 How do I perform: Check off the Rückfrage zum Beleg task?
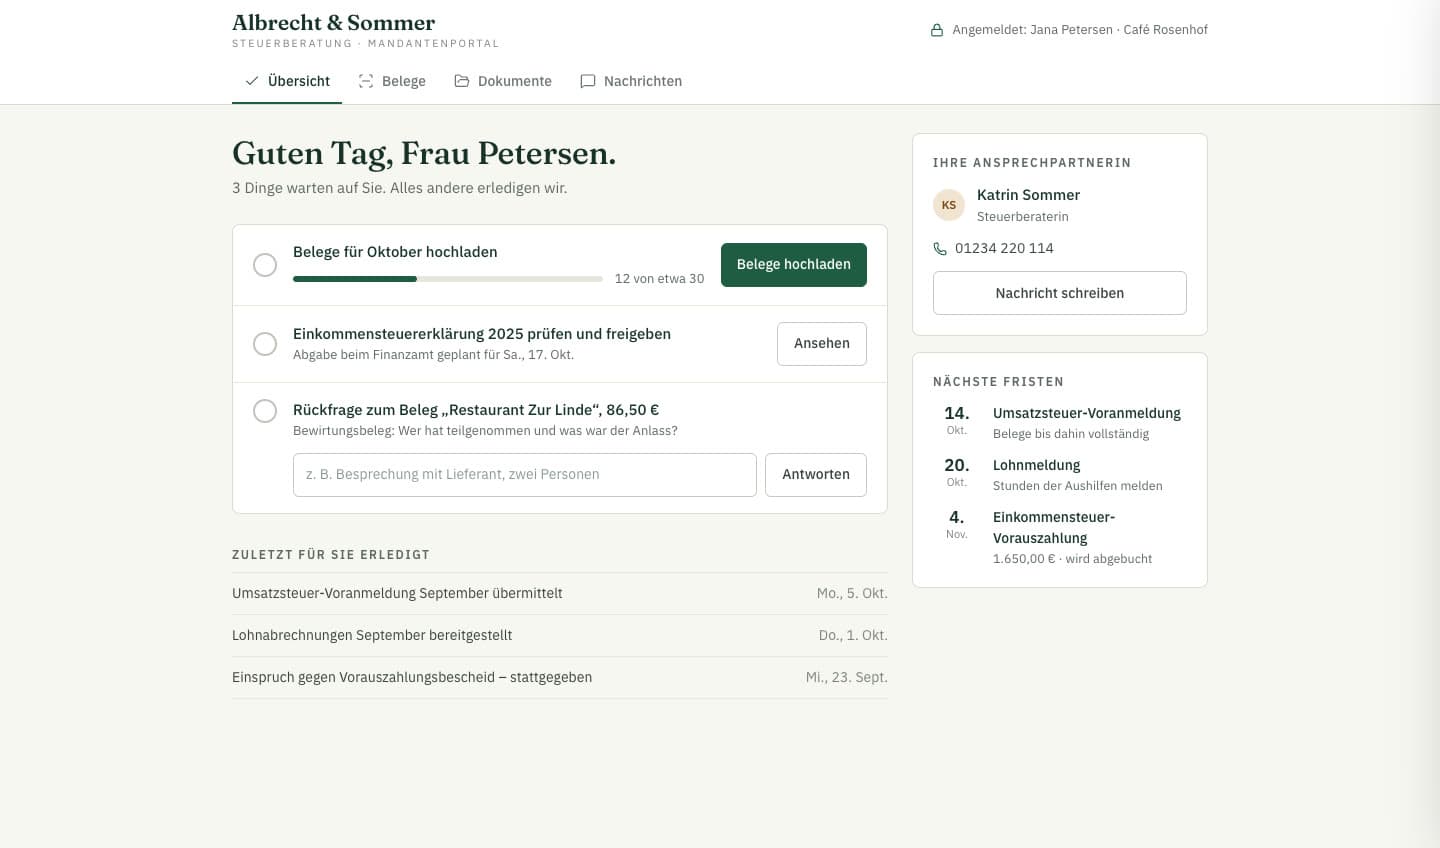click(265, 411)
